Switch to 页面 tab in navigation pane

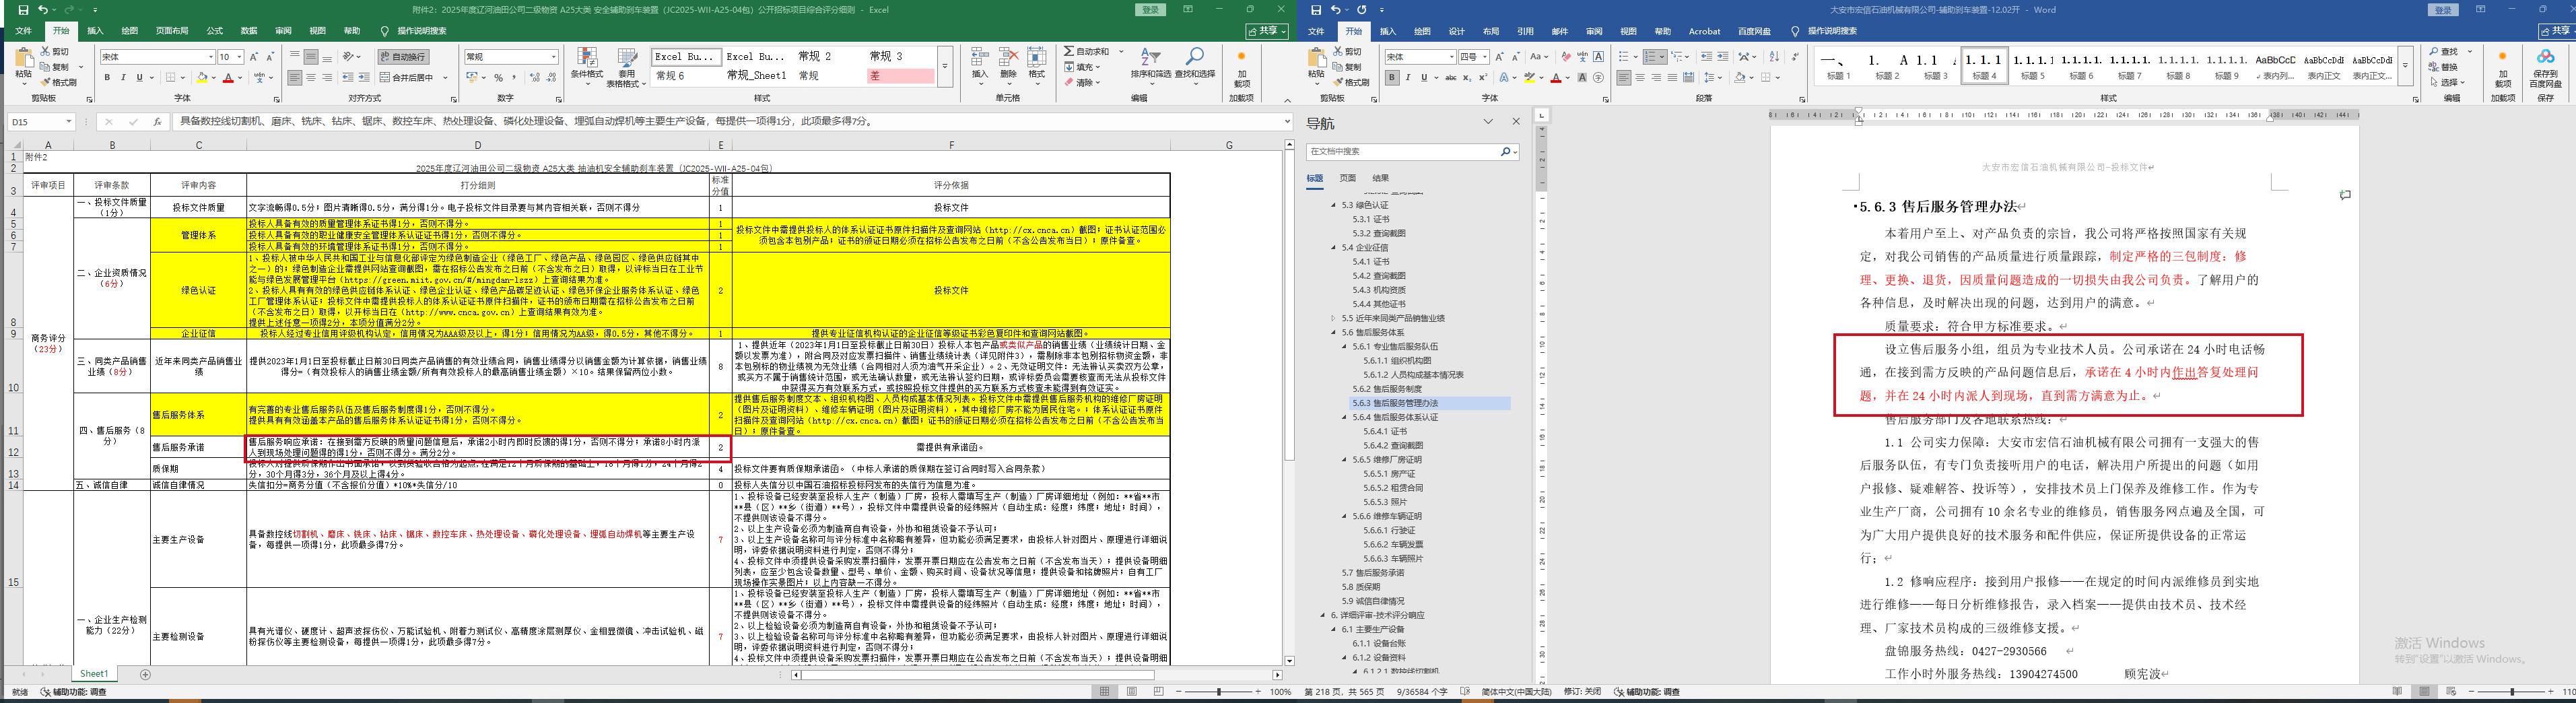point(1347,178)
